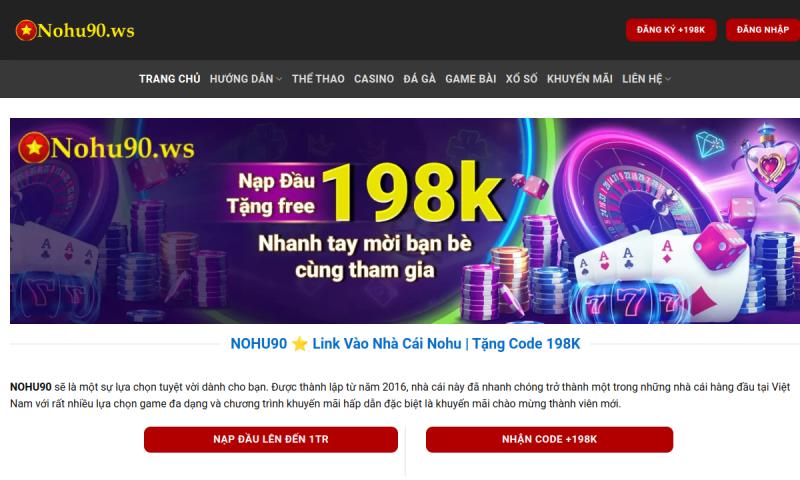Expand the chevron next to HƯỚNG DẪN
800x480 pixels.
[279, 79]
